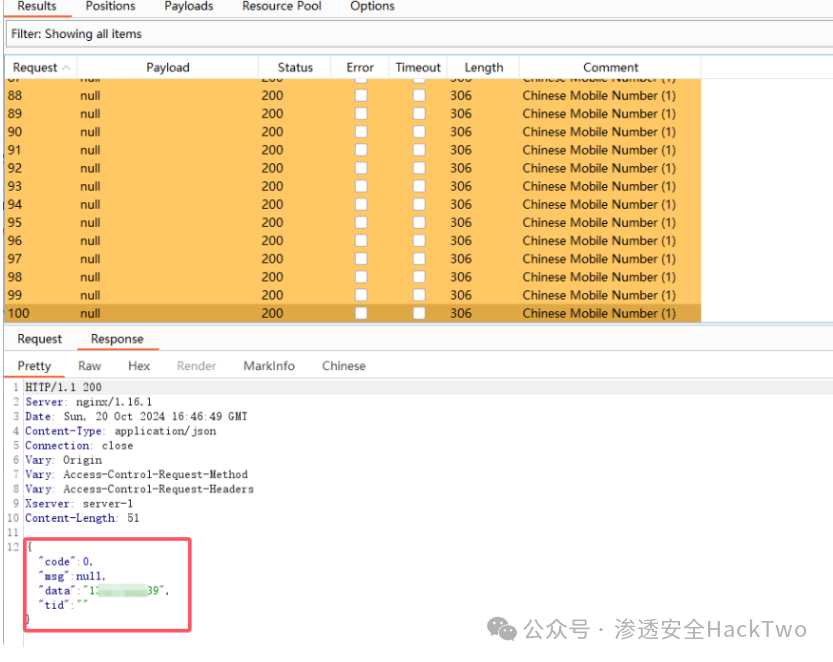Select request number 100 row
The image size is (833, 662).
353,313
